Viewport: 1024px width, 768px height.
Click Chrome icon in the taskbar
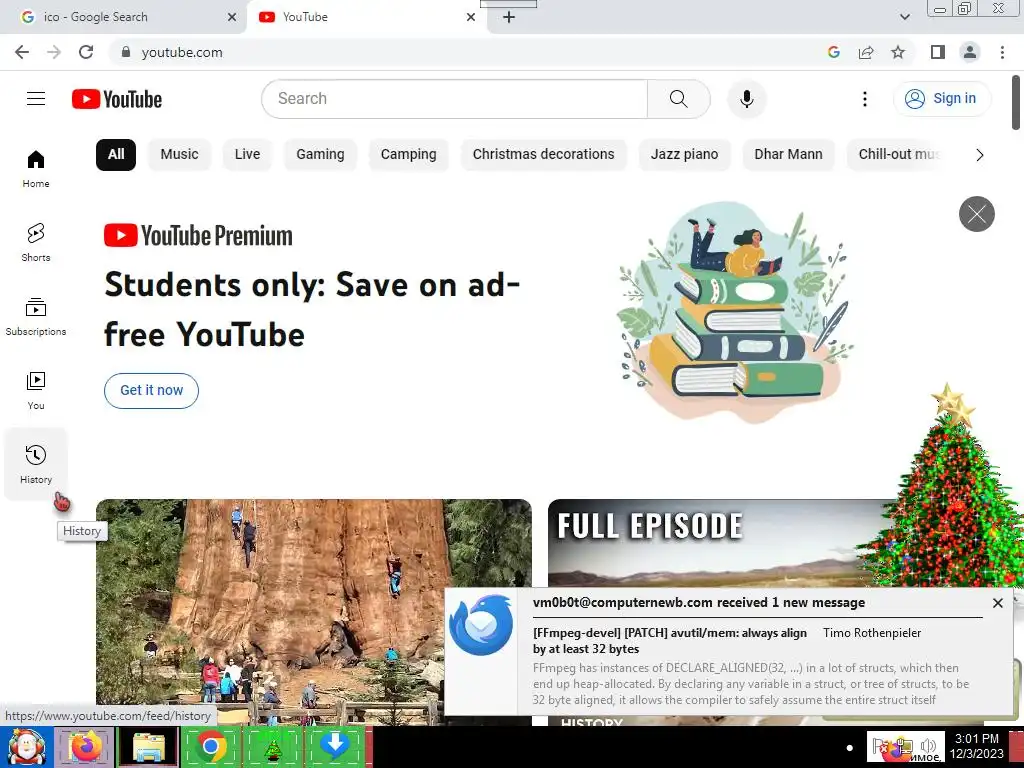pos(210,746)
